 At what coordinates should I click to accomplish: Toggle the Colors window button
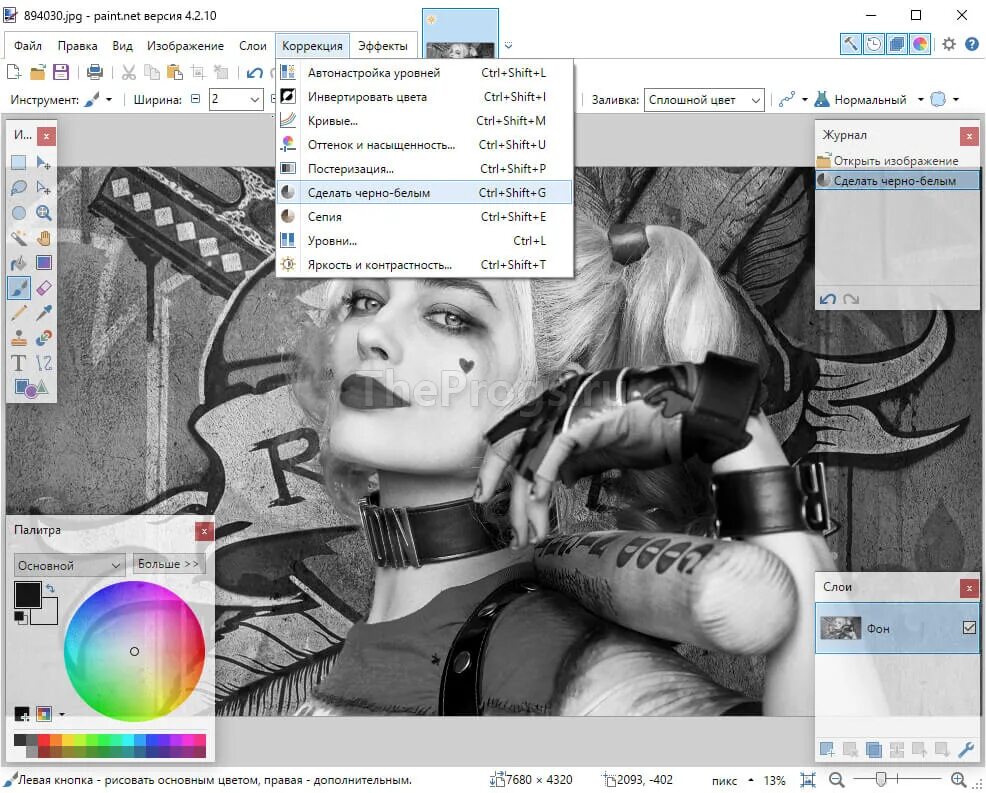[920, 44]
